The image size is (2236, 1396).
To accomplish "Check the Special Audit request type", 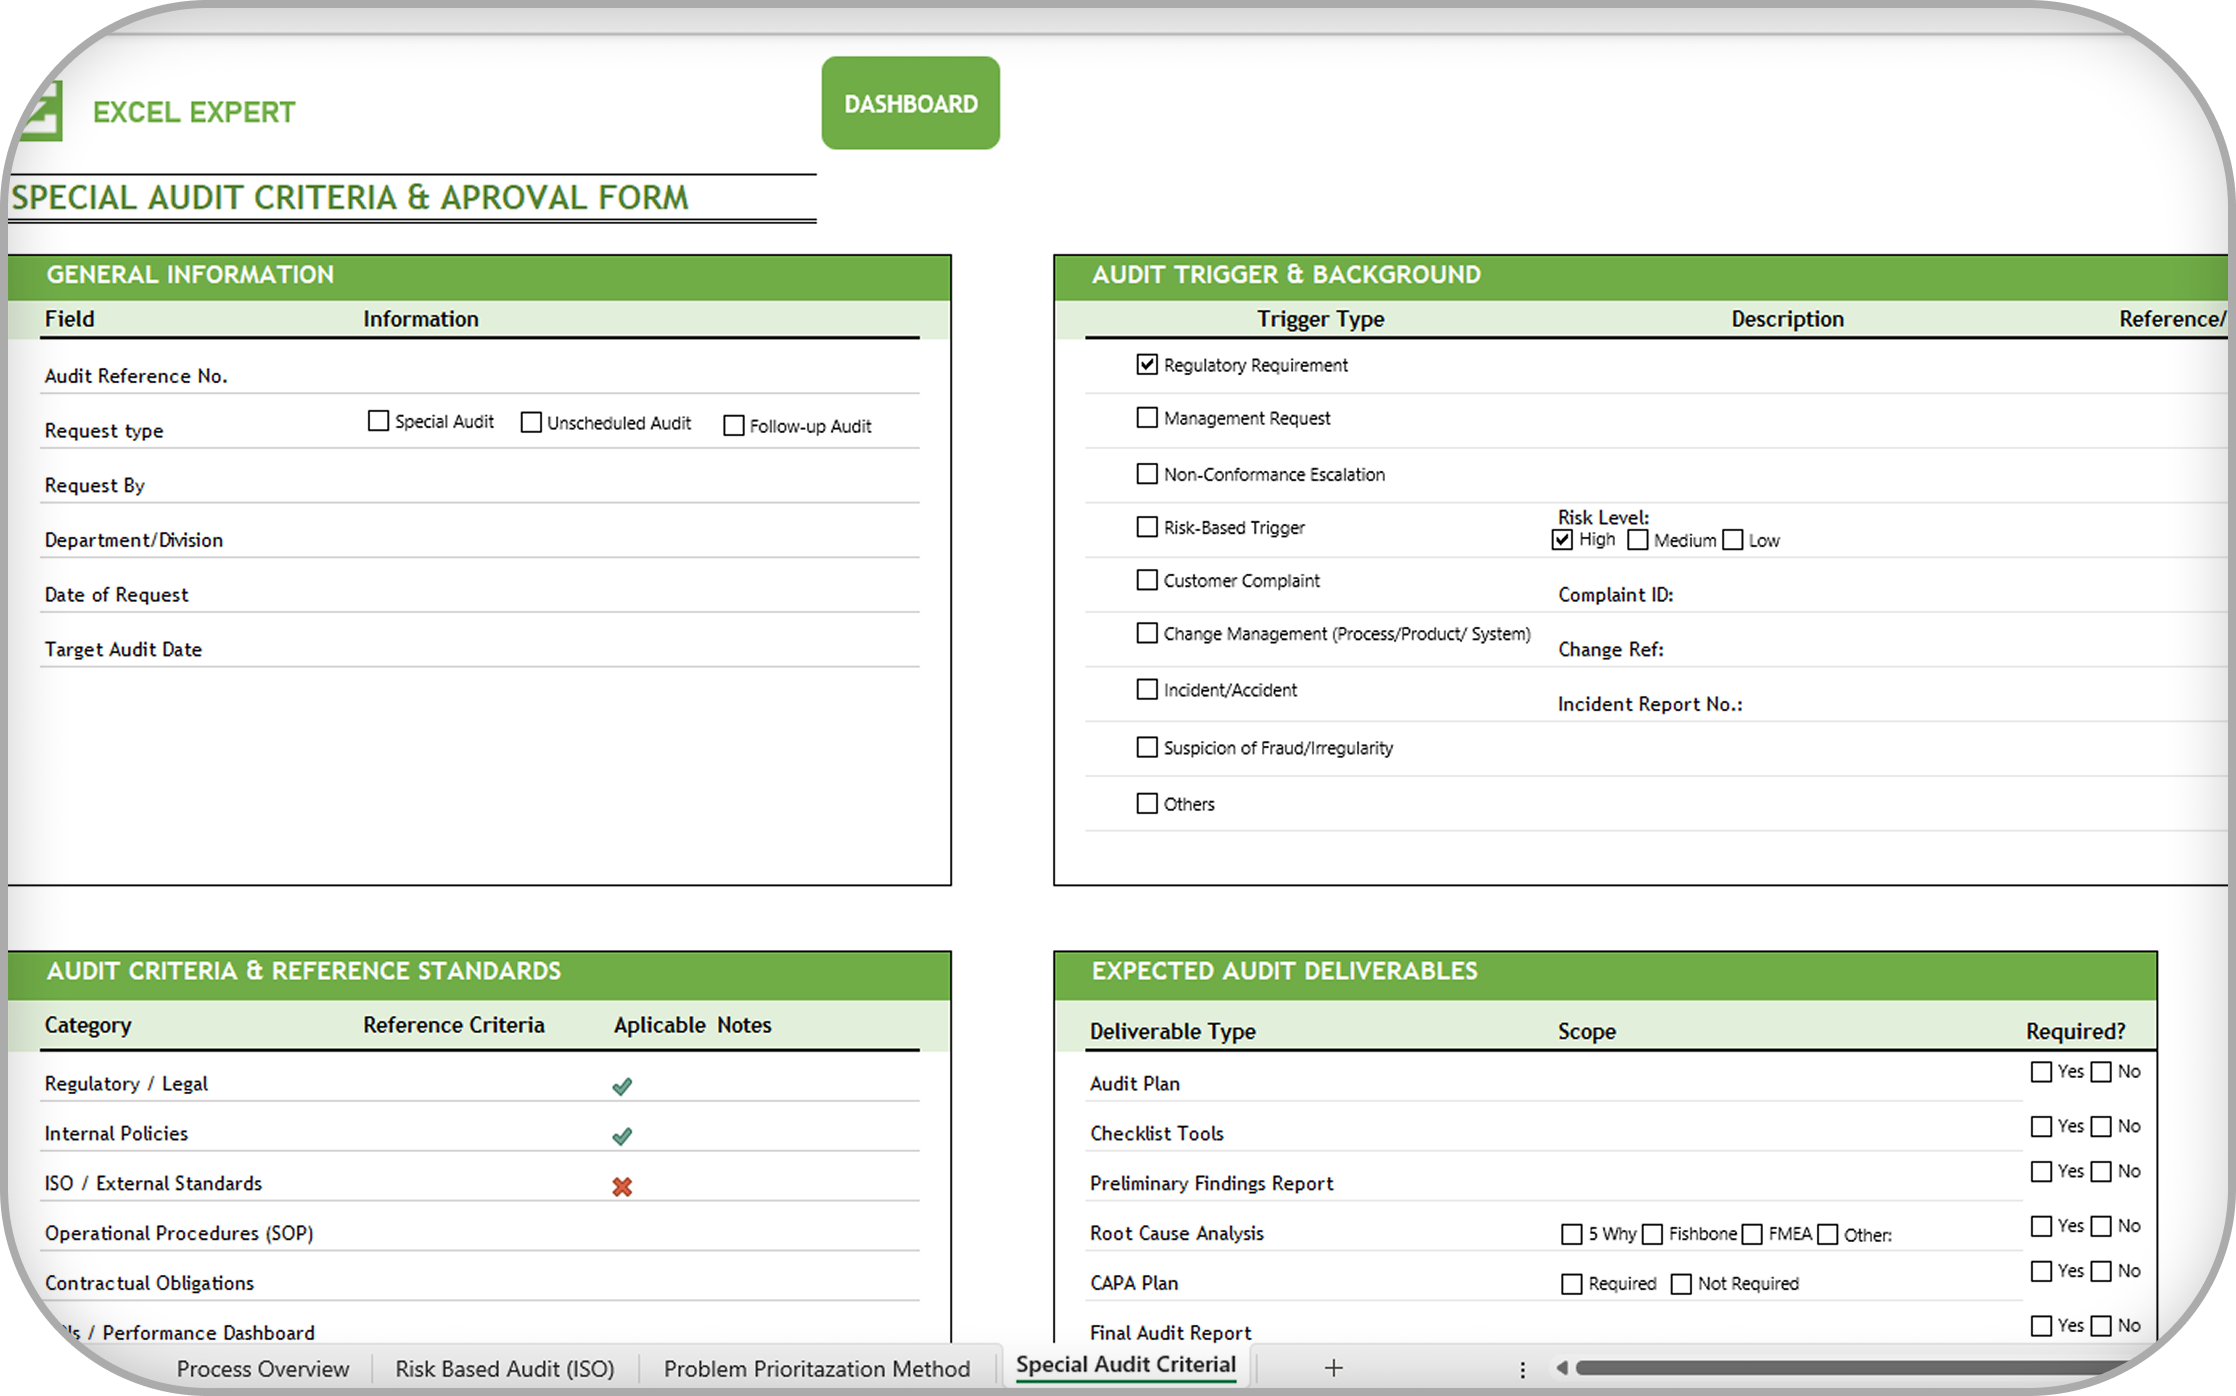I will click(378, 421).
